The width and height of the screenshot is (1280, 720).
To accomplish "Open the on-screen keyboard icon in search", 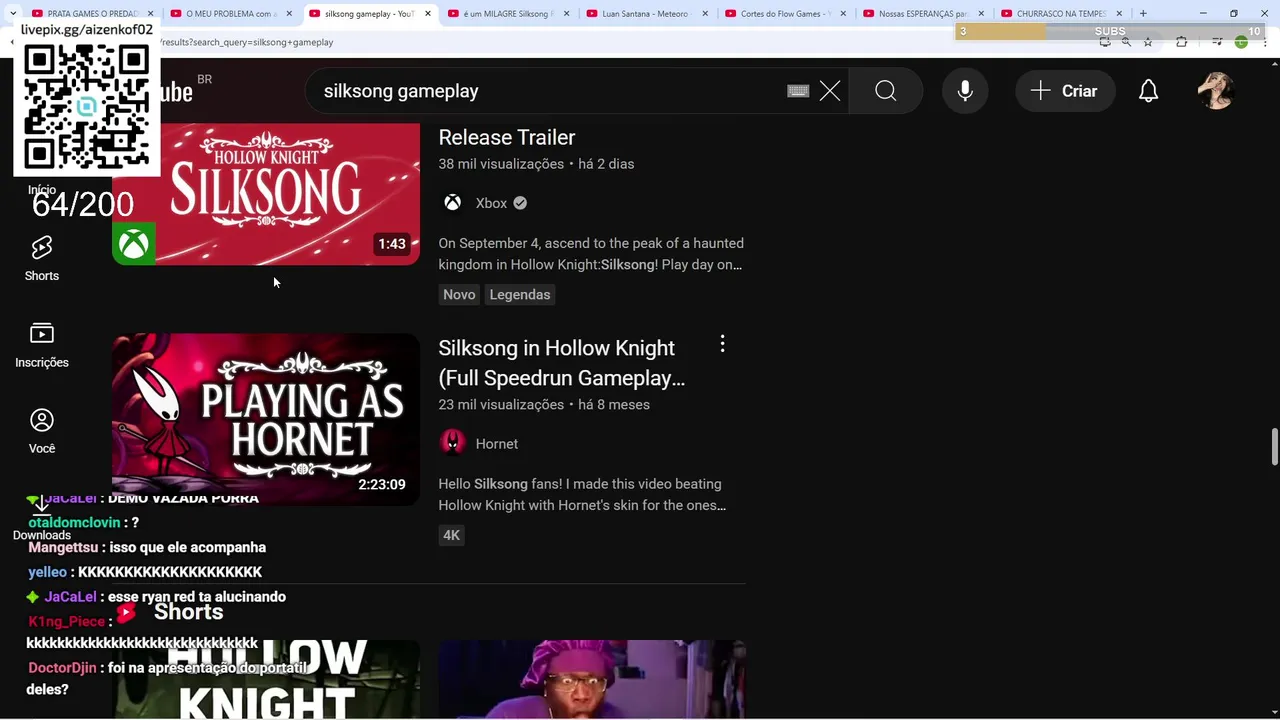I will 798,91.
